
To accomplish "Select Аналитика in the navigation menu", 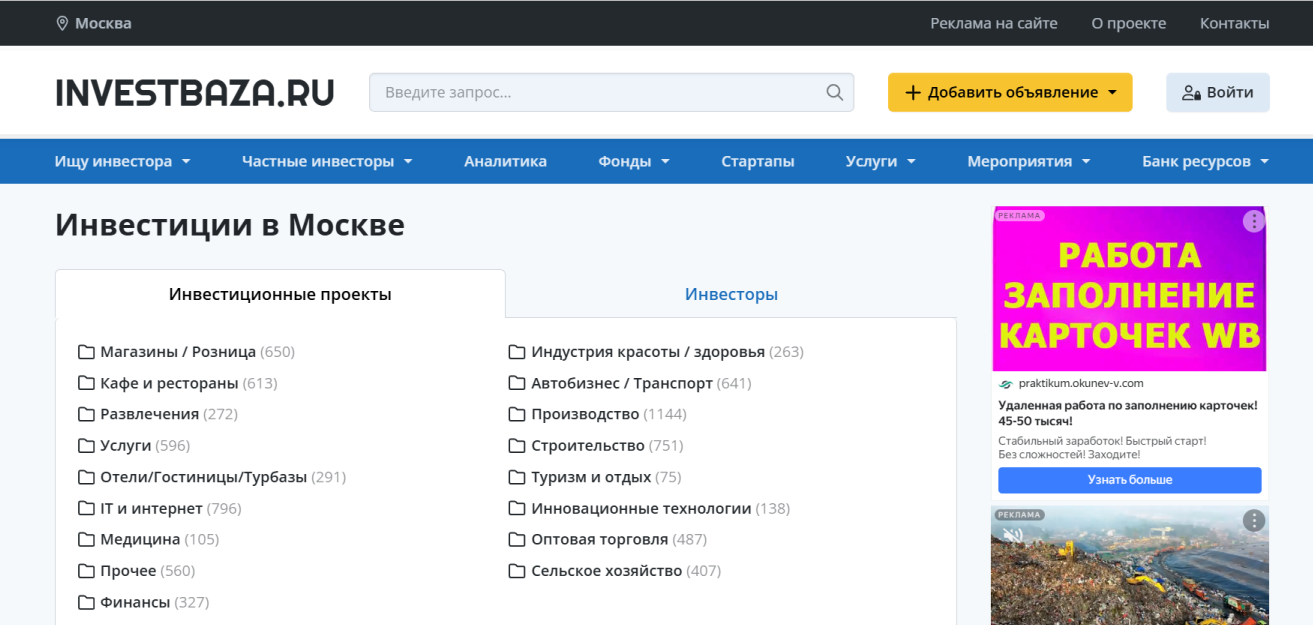I will (x=505, y=160).
